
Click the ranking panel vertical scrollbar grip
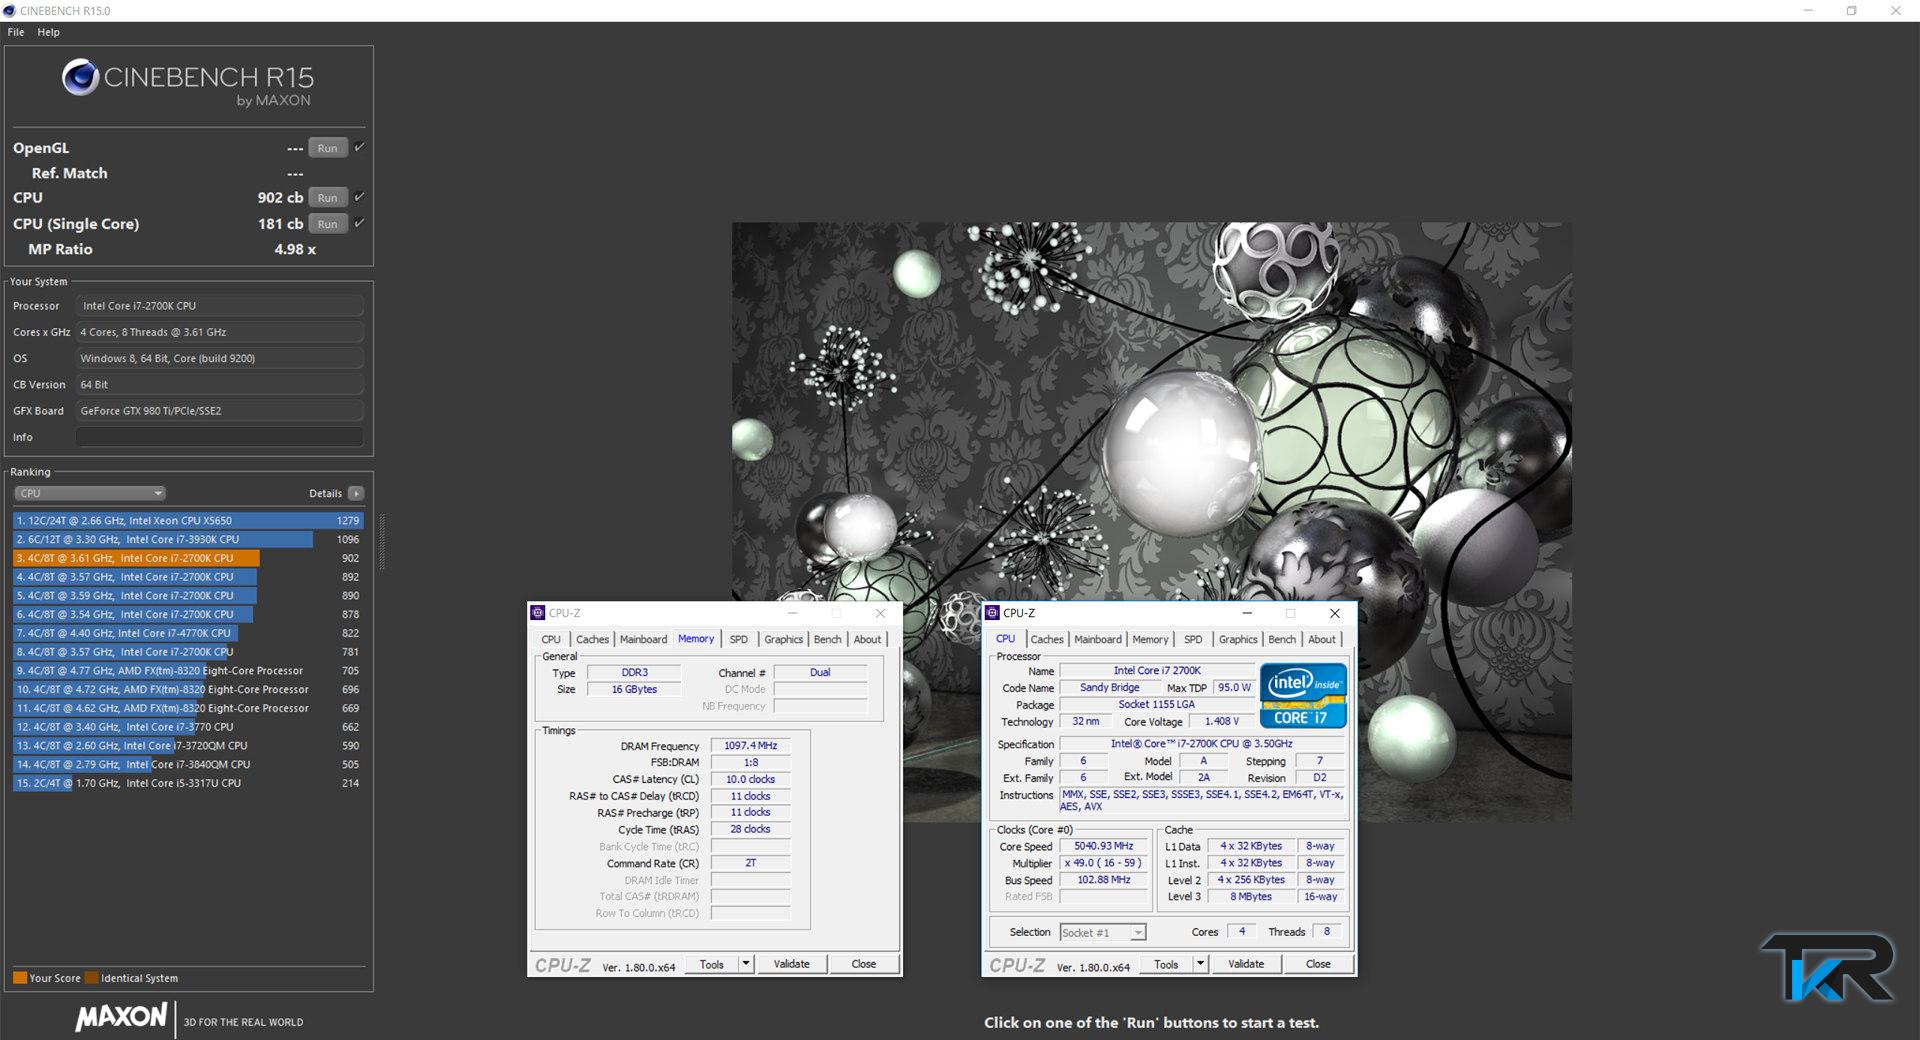[381, 542]
